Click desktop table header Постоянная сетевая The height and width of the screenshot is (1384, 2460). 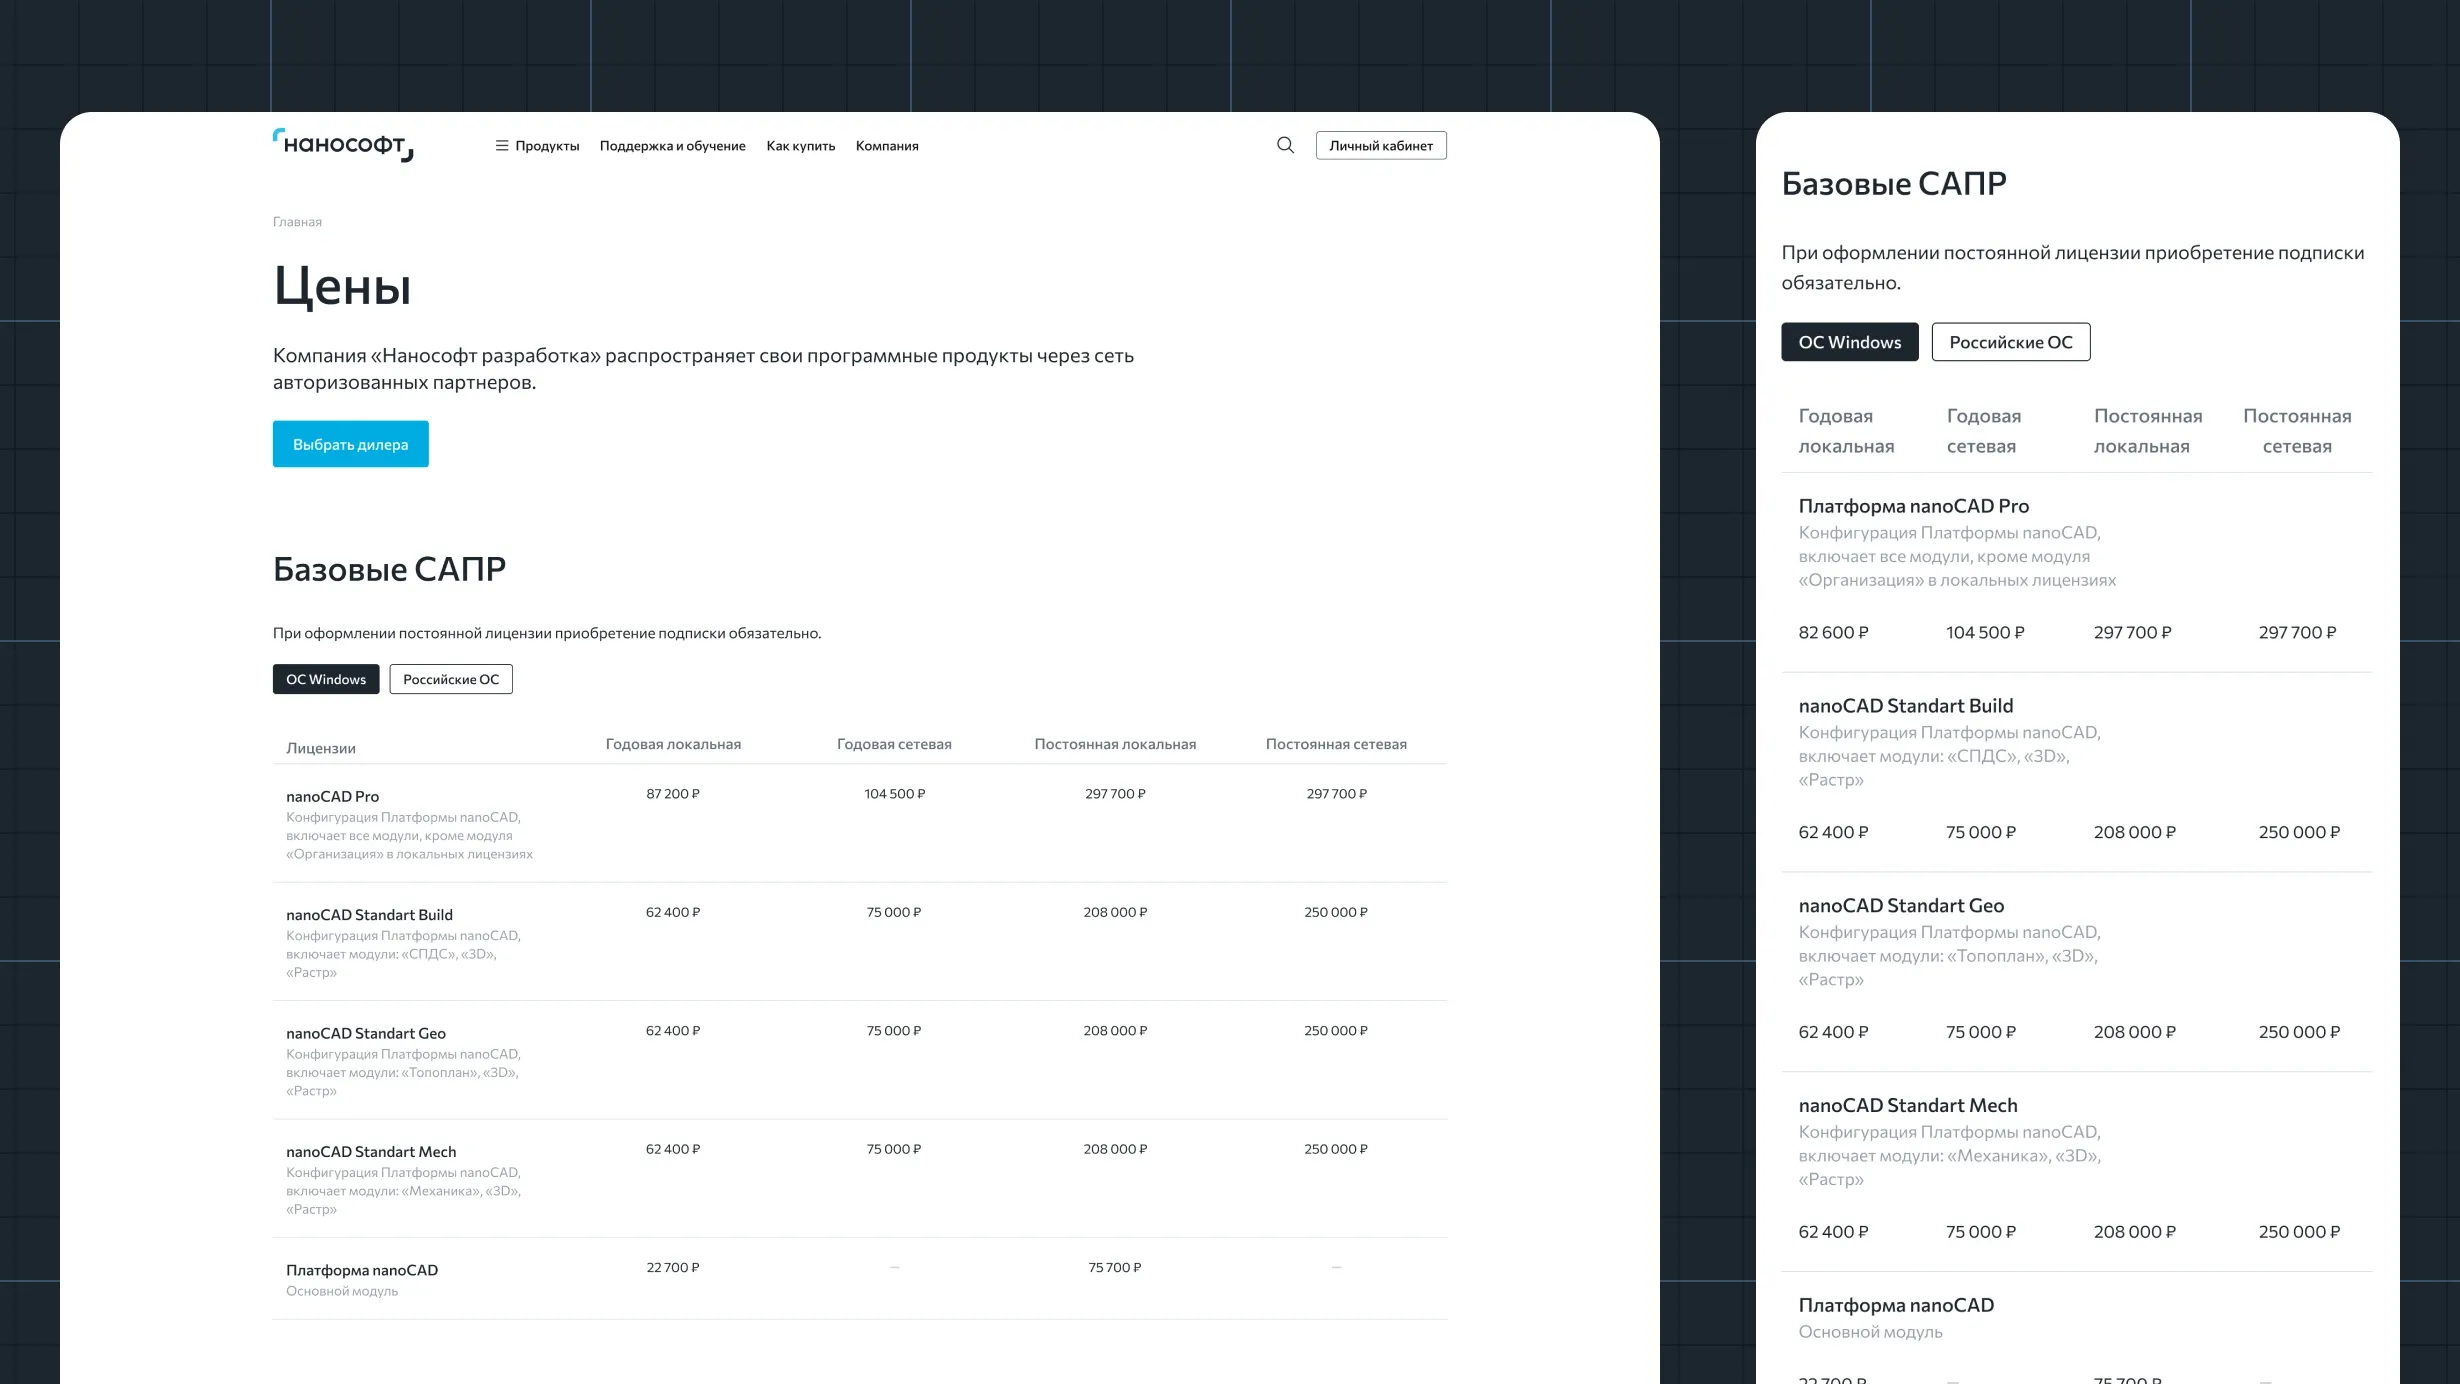1336,744
